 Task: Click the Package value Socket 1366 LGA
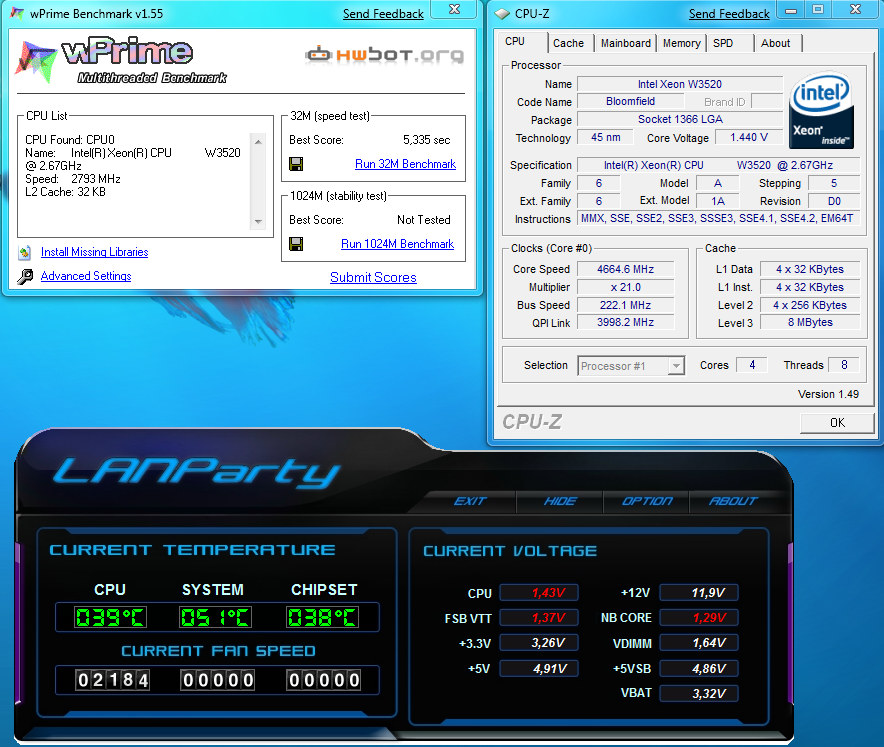tap(680, 120)
